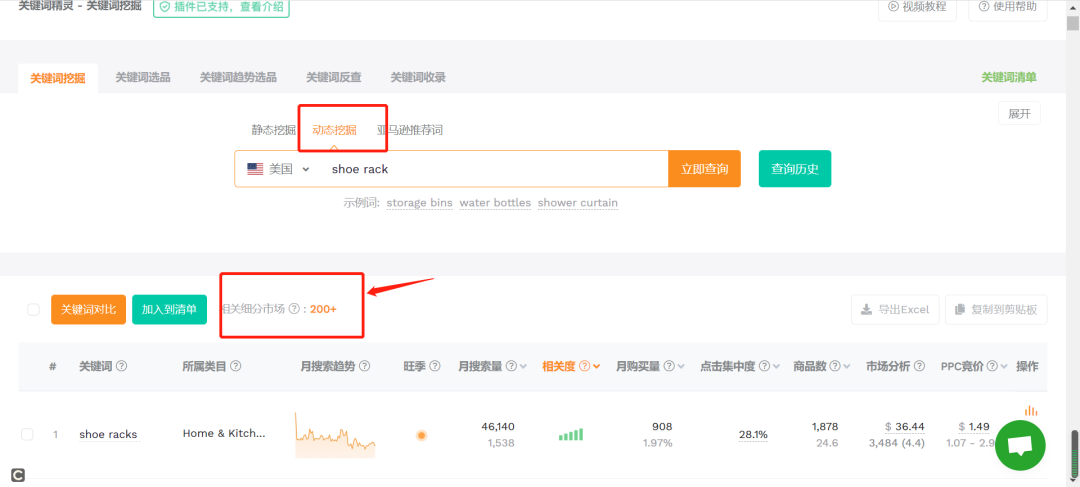Screen dimensions: 1080x487
Task: Switch to the 关键词挖掘 tab
Action: (x=58, y=78)
